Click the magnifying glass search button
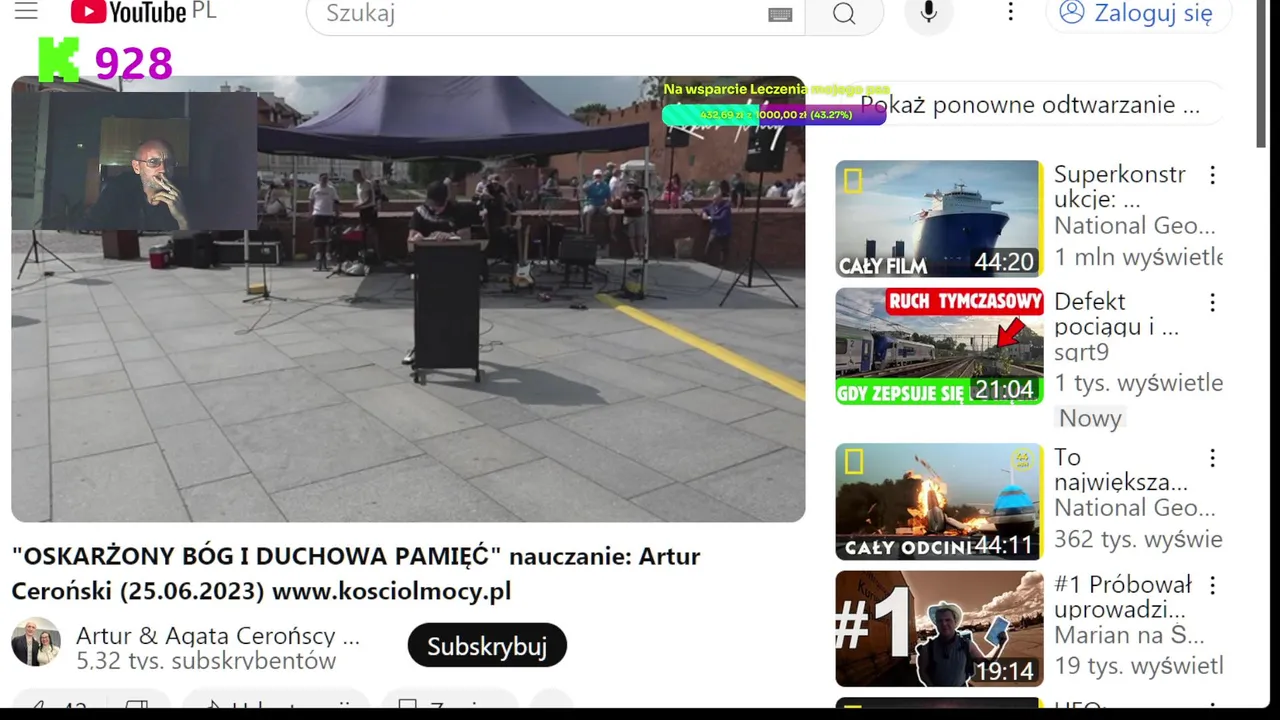Viewport: 1280px width, 720px height. click(844, 14)
